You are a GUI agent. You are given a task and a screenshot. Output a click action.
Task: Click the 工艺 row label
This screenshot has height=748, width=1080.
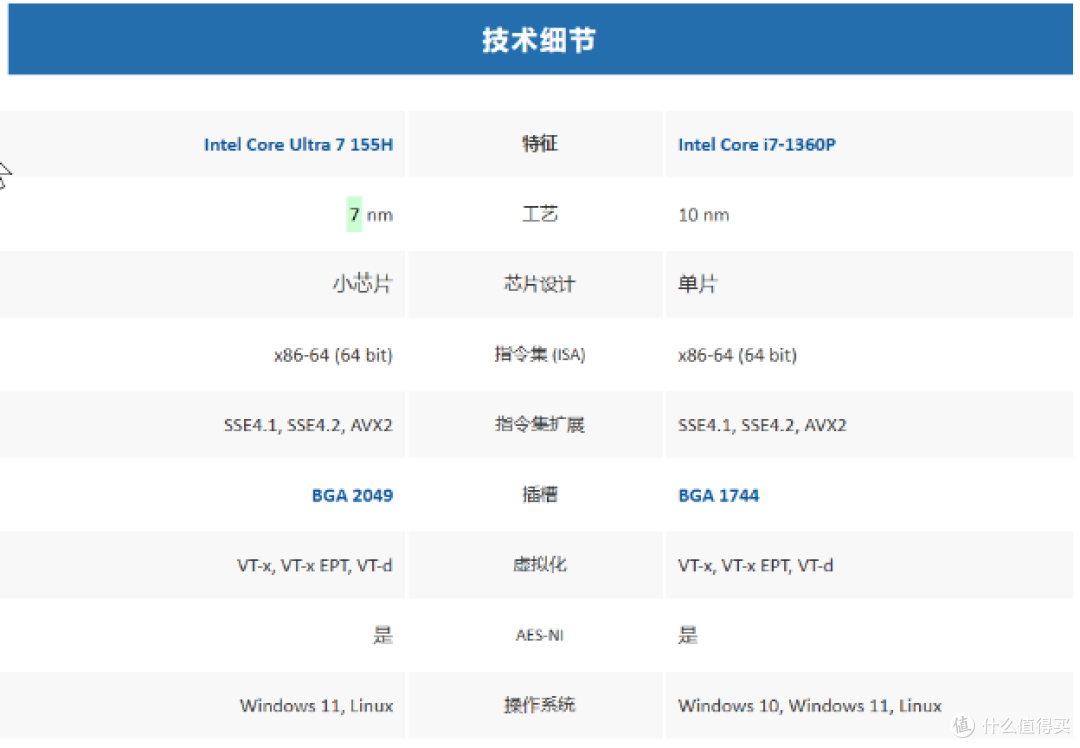coord(539,214)
